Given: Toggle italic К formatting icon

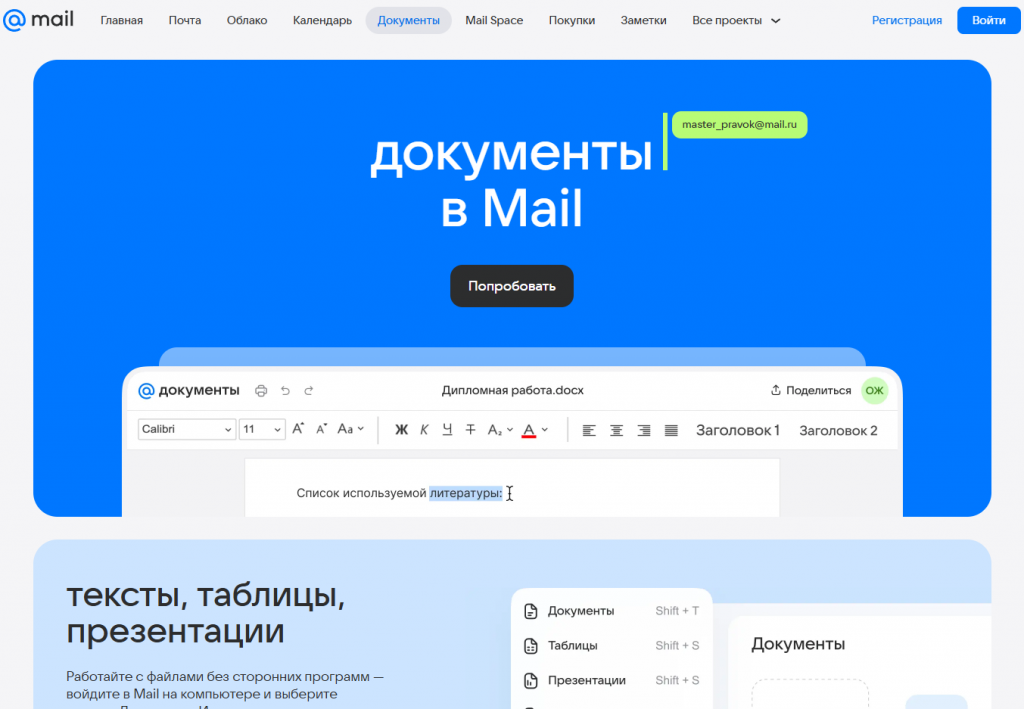Looking at the screenshot, I should [x=424, y=430].
